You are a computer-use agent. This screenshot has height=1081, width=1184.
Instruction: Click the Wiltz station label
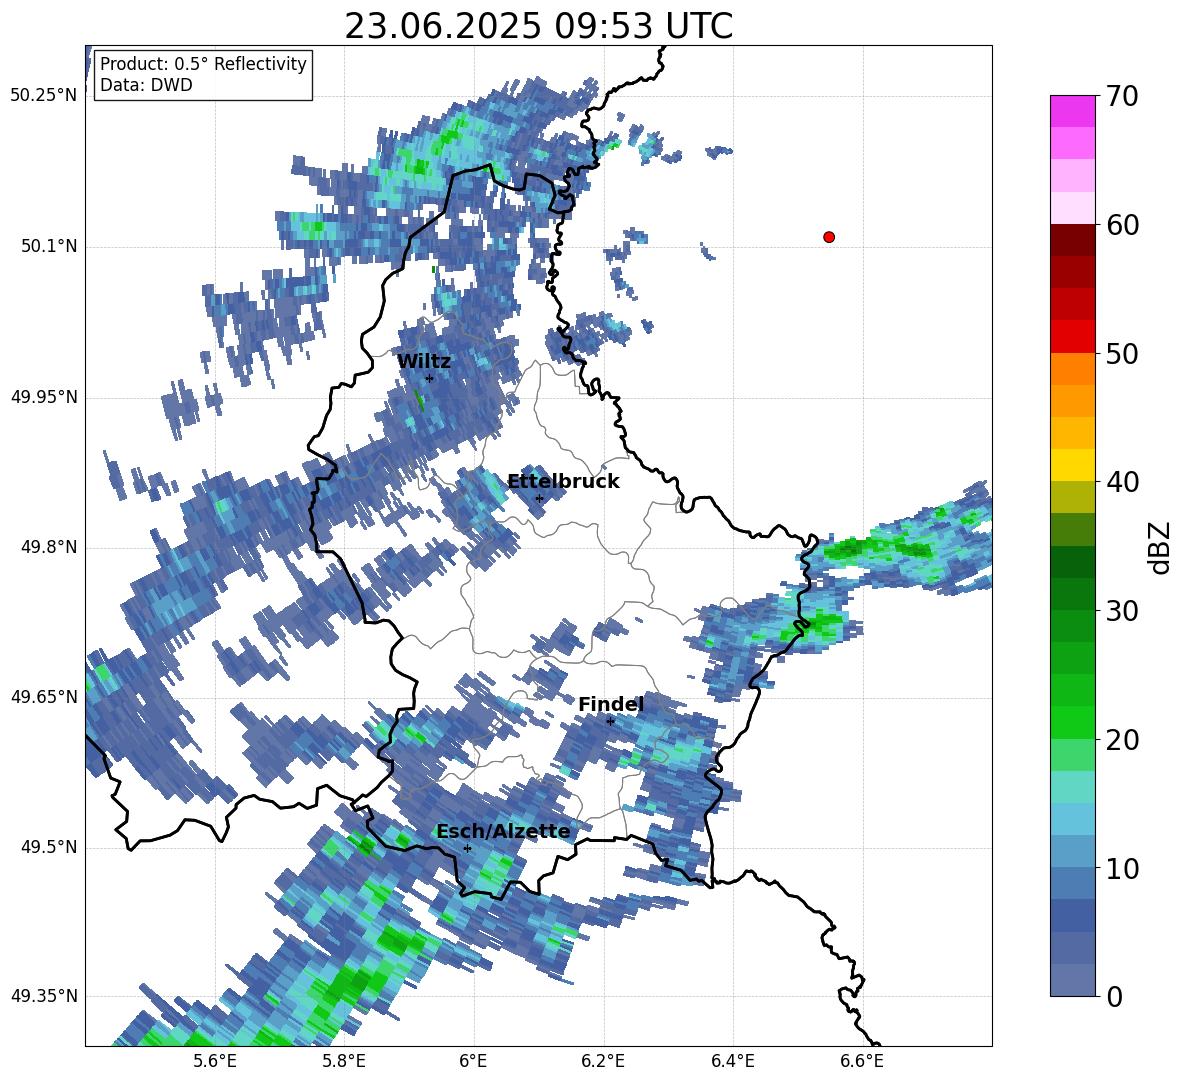pyautogui.click(x=424, y=362)
